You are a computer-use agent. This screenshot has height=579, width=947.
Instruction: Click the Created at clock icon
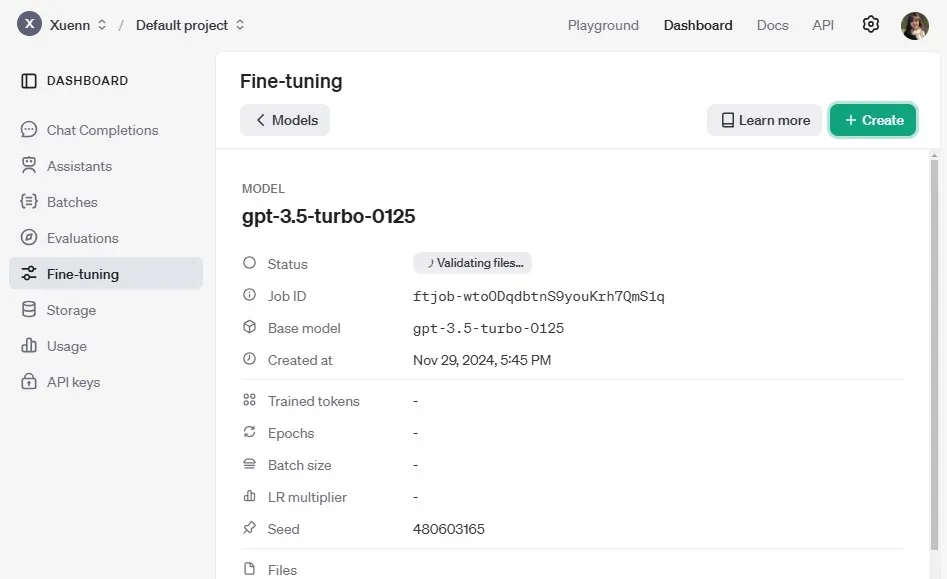(x=249, y=359)
